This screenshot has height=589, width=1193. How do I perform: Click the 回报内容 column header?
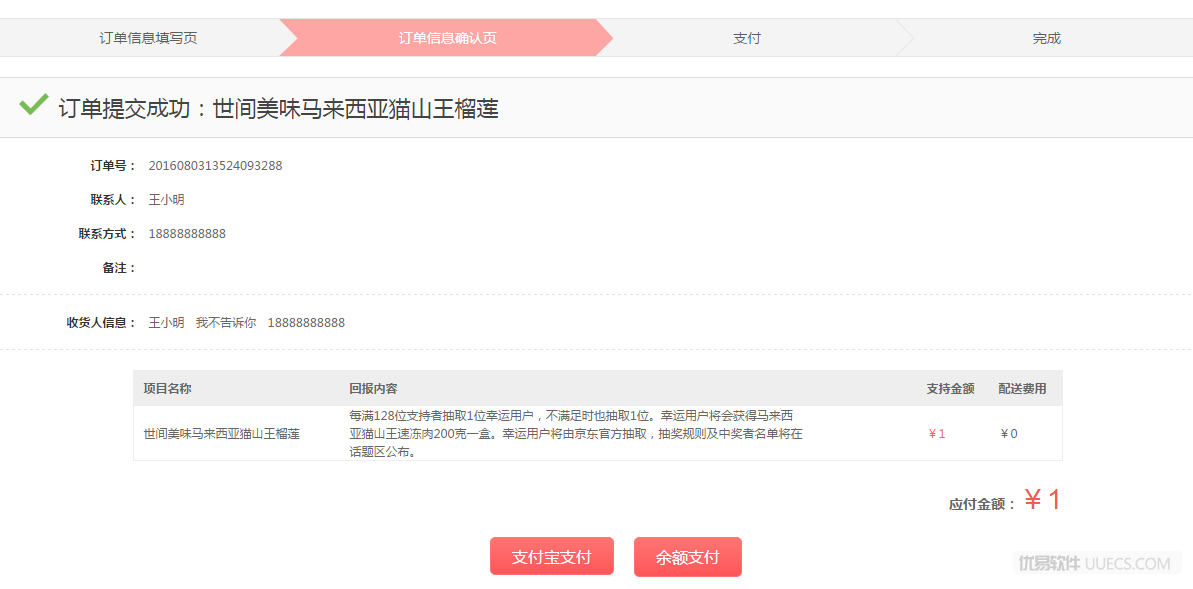[x=373, y=388]
